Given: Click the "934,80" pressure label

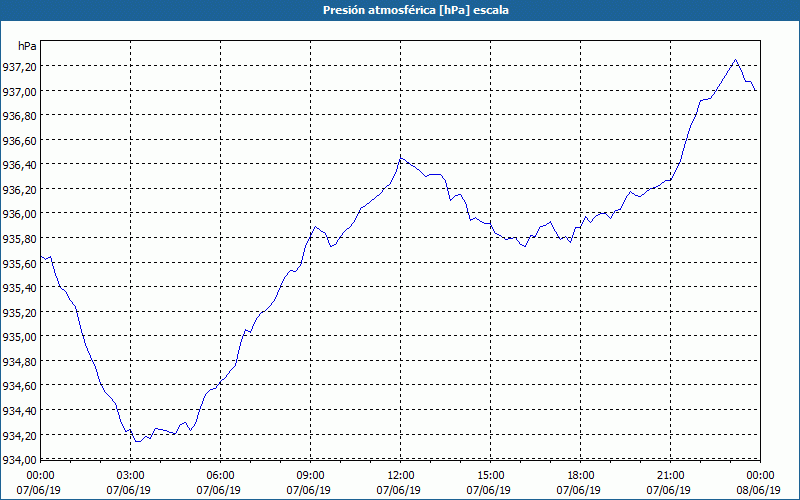Looking at the screenshot, I should point(19,361).
